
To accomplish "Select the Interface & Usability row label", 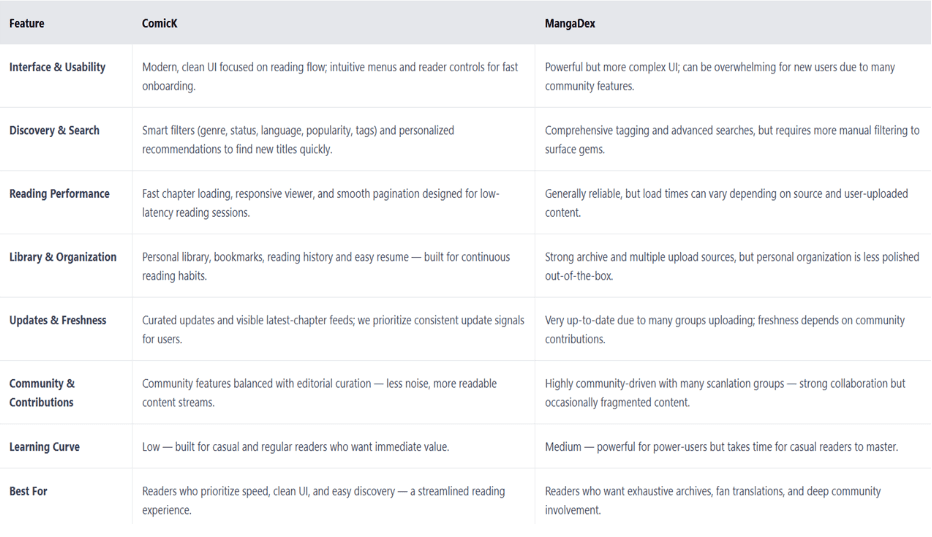I will (57, 67).
